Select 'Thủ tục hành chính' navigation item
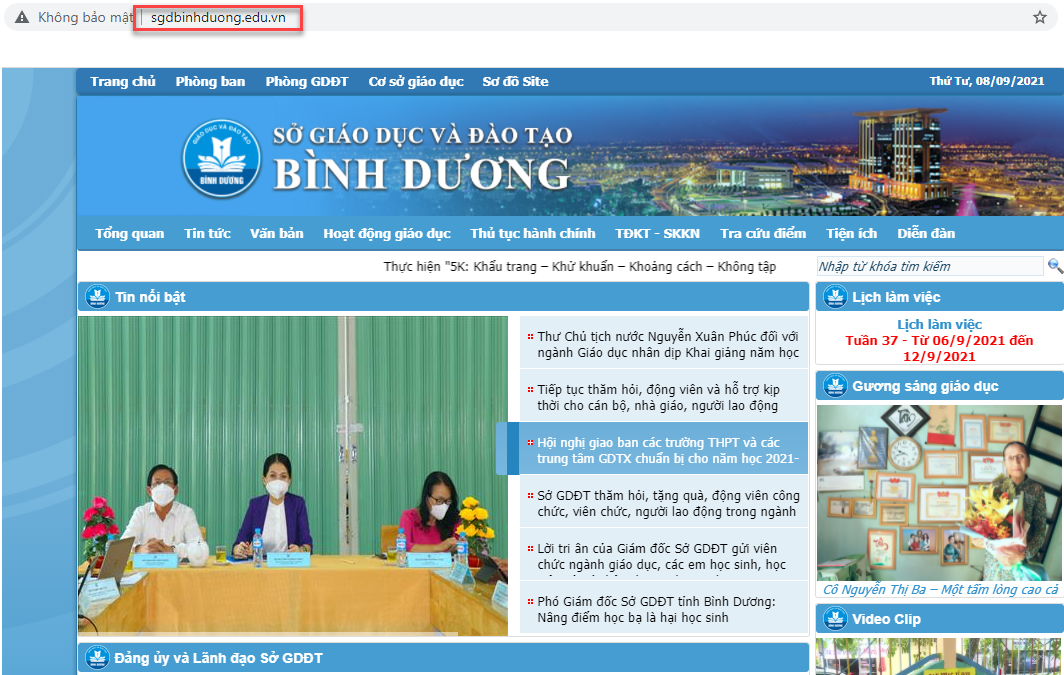Image resolution: width=1064 pixels, height=675 pixels. pyautogui.click(x=533, y=233)
